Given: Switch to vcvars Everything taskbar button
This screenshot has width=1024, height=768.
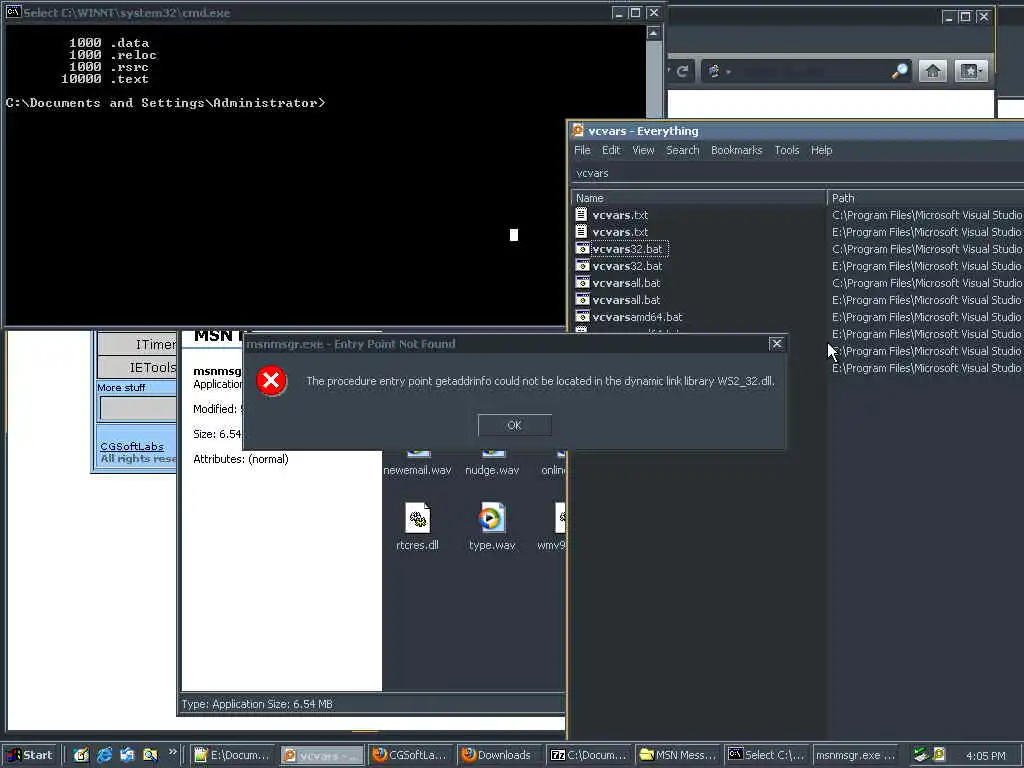Looking at the screenshot, I should click(x=323, y=755).
